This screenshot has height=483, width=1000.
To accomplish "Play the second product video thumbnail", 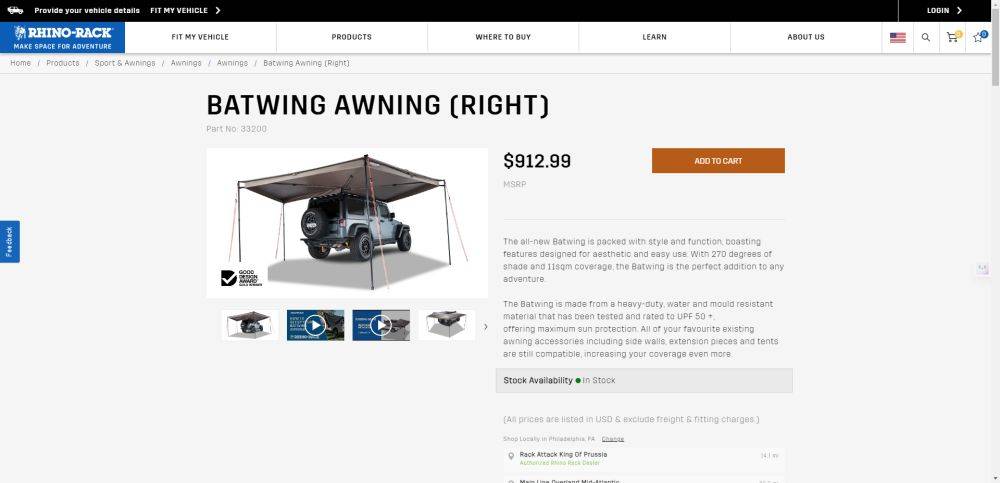I will (381, 325).
